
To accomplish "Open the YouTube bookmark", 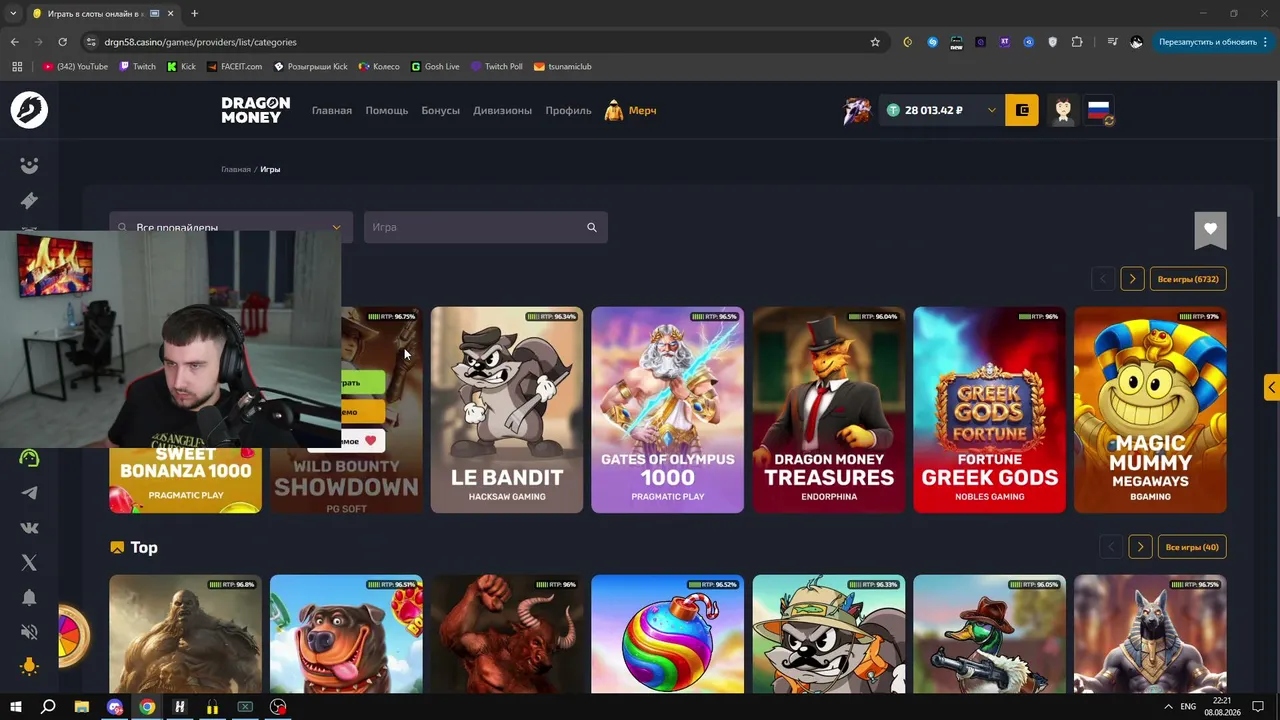I will point(75,67).
